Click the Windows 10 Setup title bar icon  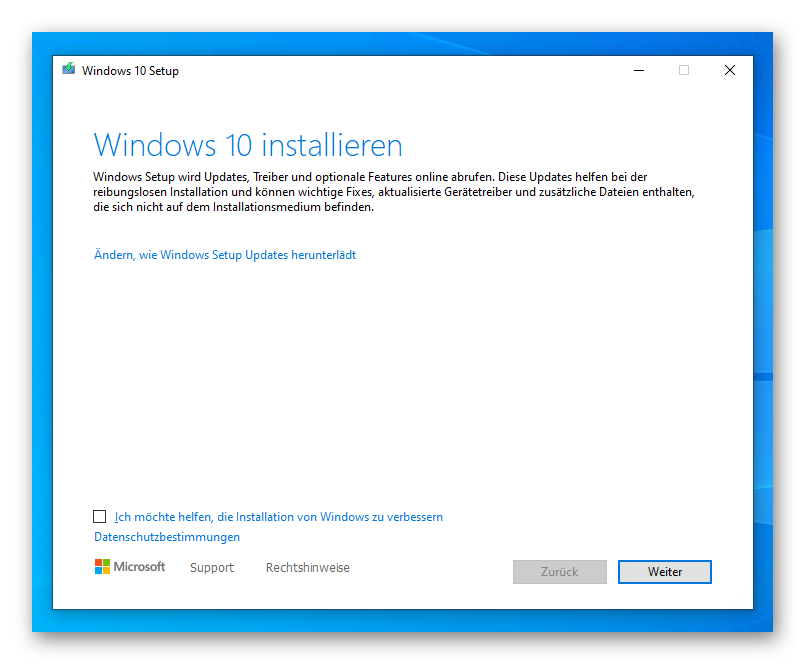click(x=69, y=69)
